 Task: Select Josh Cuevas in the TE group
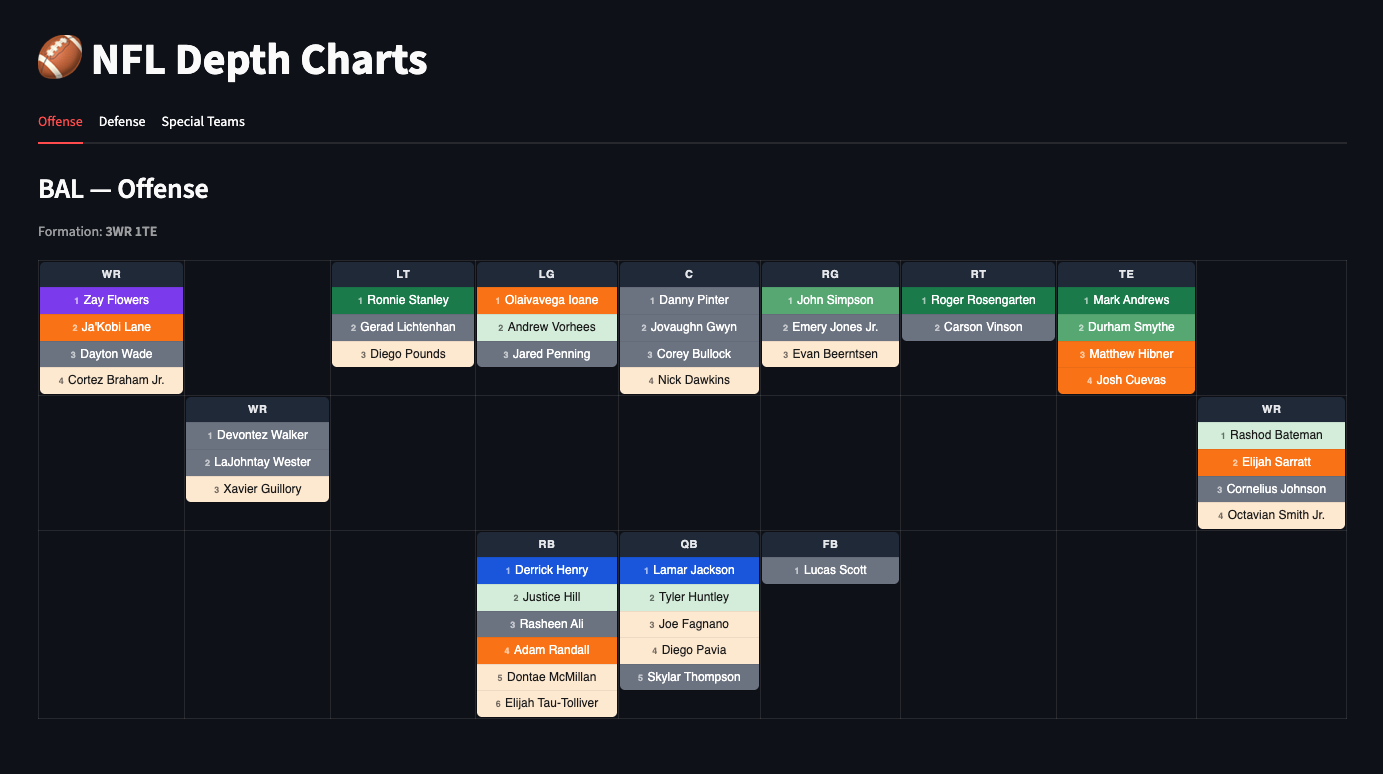tap(1126, 380)
